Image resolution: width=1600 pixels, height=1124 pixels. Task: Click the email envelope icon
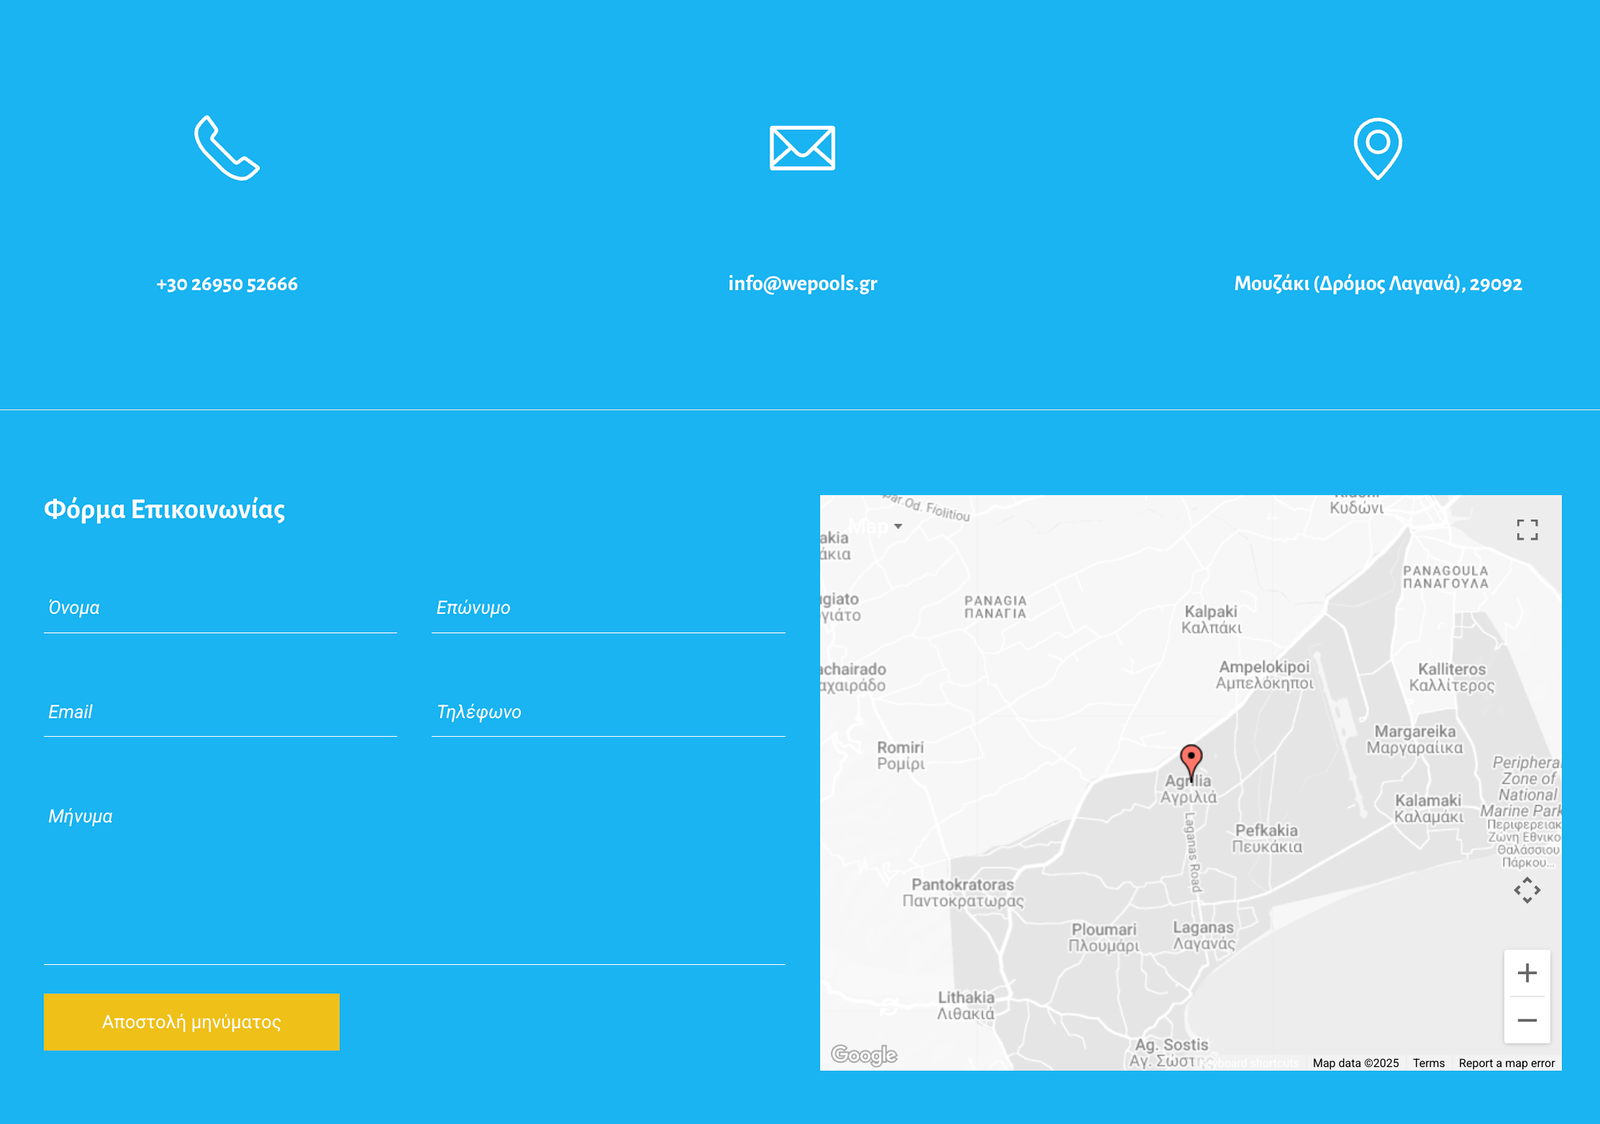pyautogui.click(x=802, y=148)
